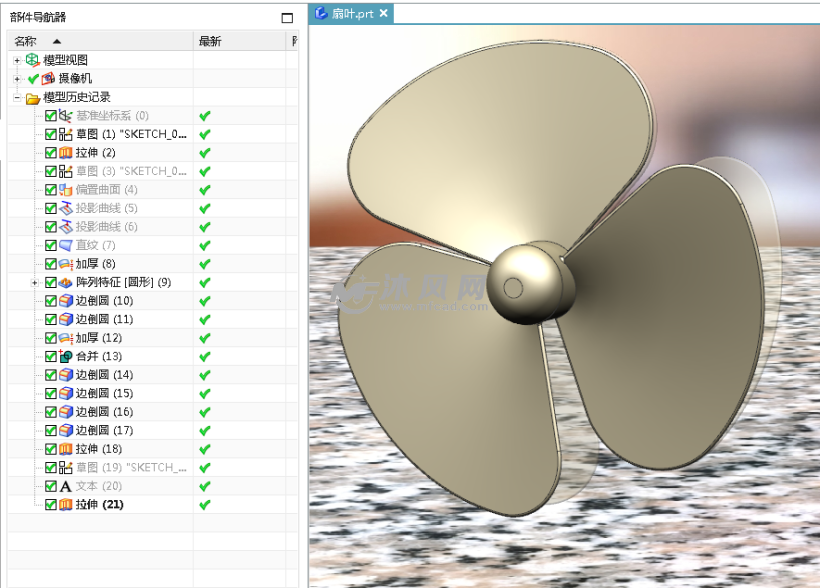The width and height of the screenshot is (820, 588).
Task: Click the Unite icon for 合并 (13)
Action: (x=66, y=357)
